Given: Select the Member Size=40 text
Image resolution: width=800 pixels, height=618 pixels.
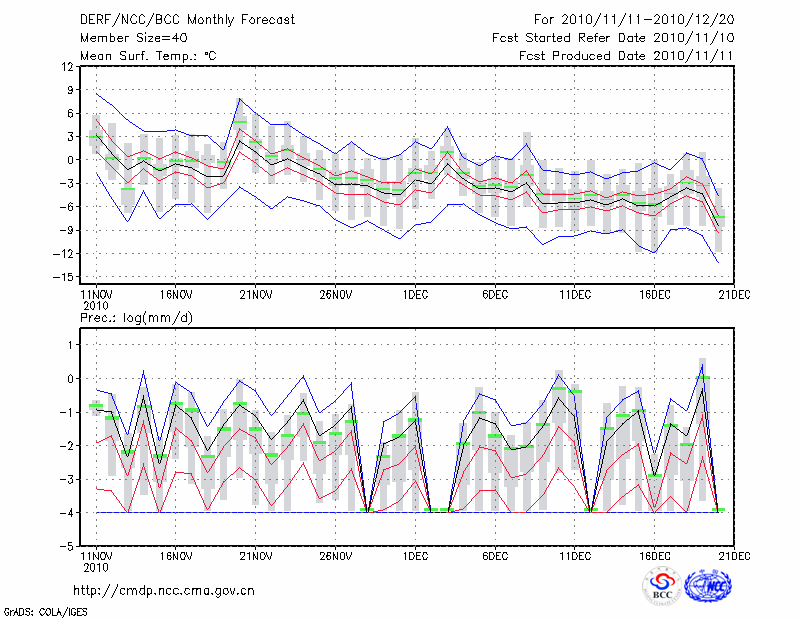Looking at the screenshot, I should click(x=127, y=37).
